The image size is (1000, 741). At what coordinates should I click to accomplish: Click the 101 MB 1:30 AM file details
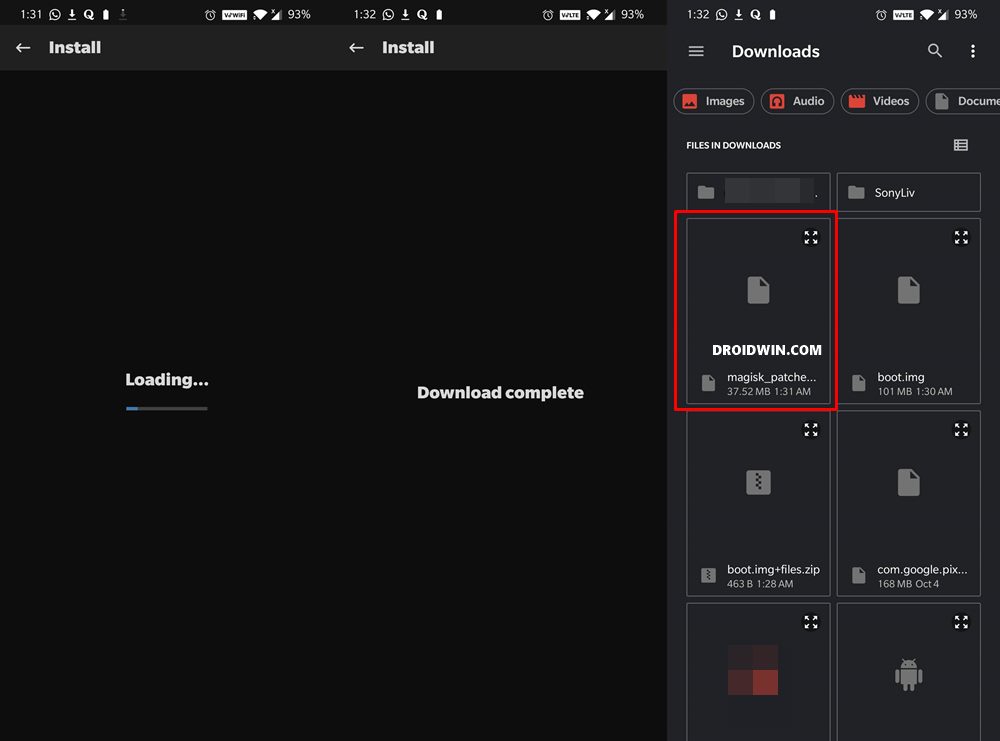(915, 392)
